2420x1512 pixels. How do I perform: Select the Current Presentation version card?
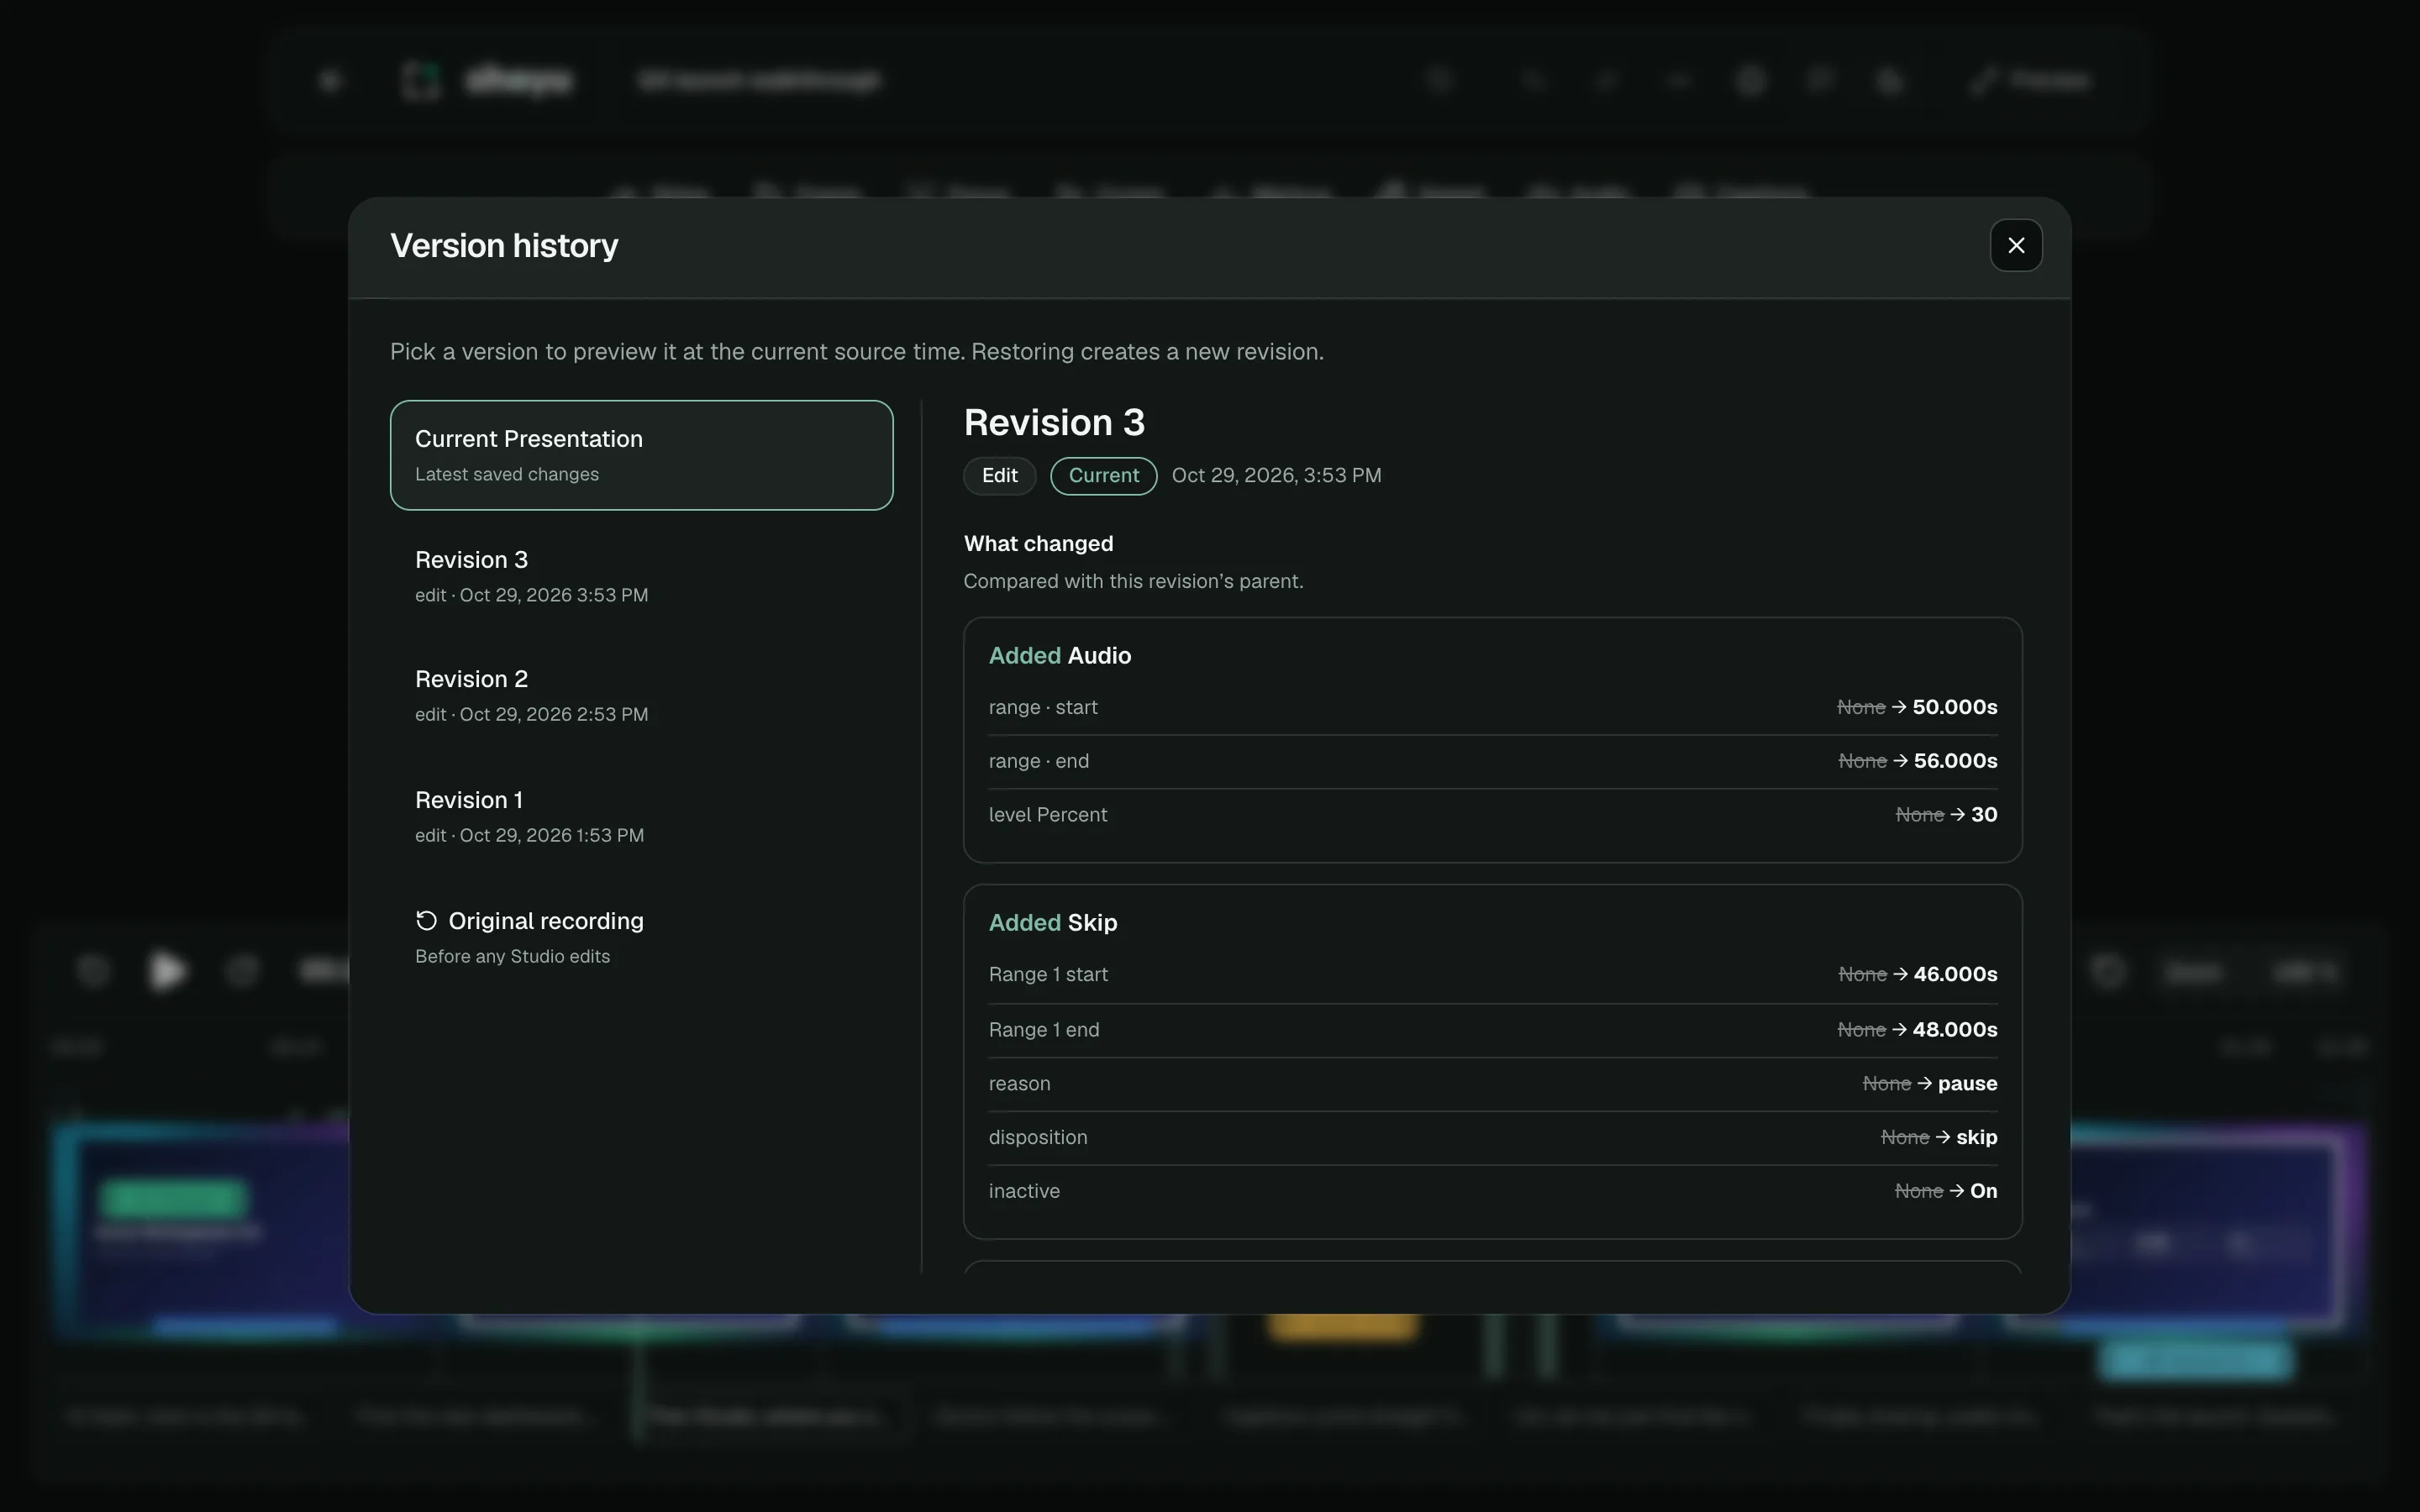pos(641,455)
